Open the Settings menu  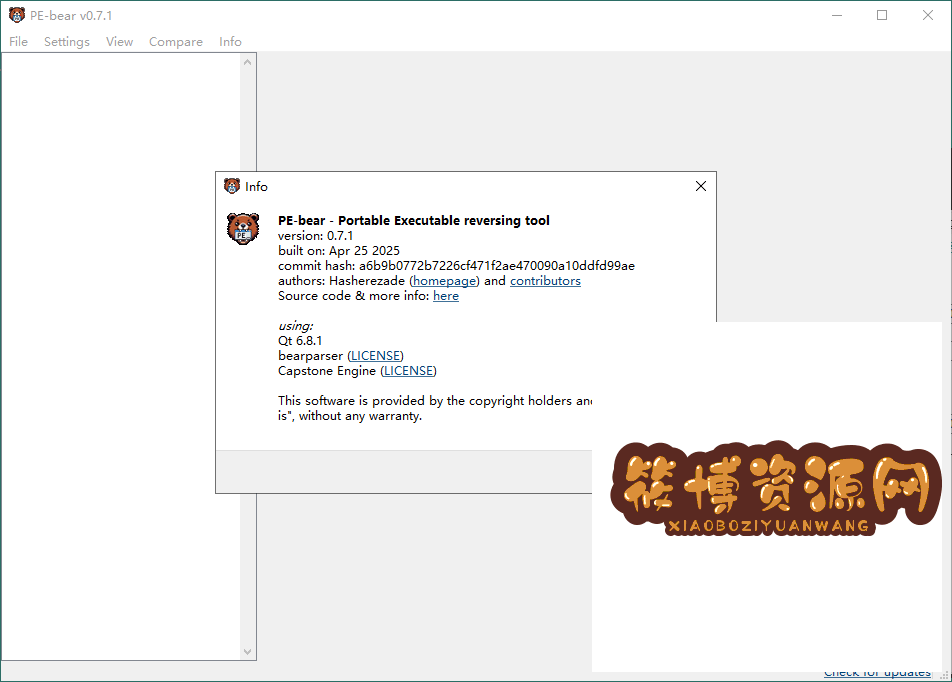click(x=67, y=41)
